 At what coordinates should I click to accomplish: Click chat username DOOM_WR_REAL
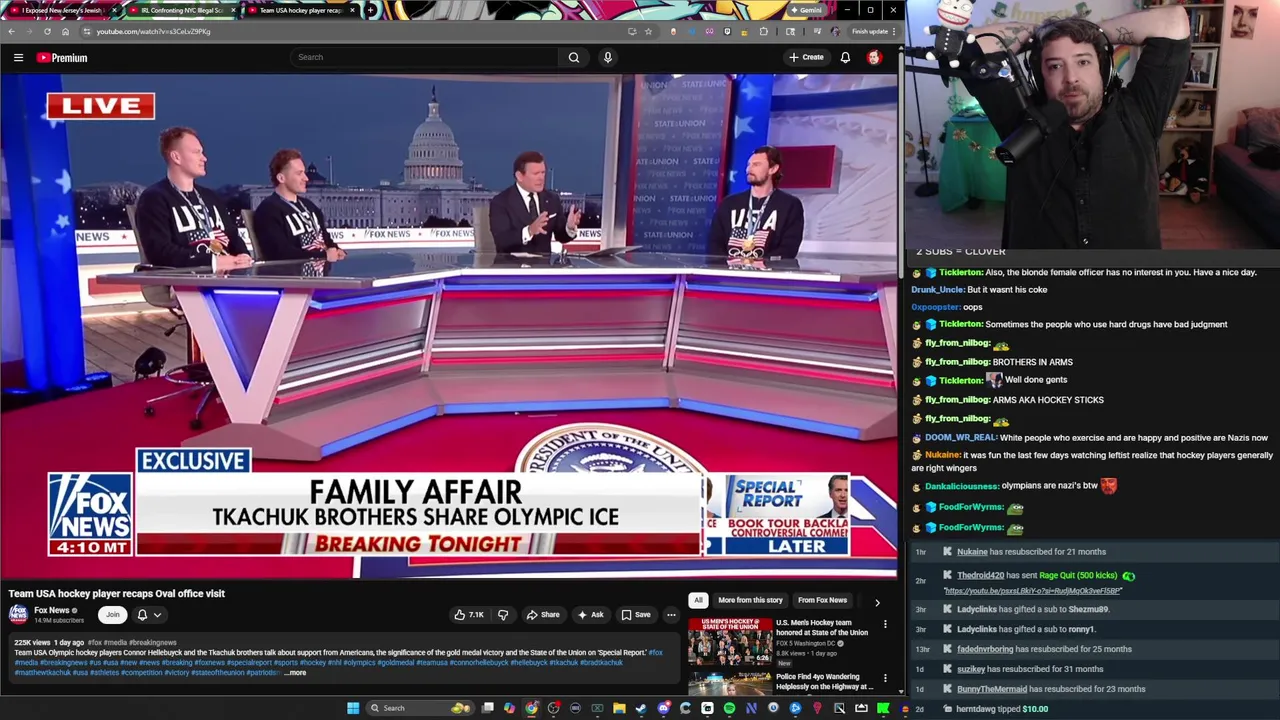pyautogui.click(x=961, y=438)
